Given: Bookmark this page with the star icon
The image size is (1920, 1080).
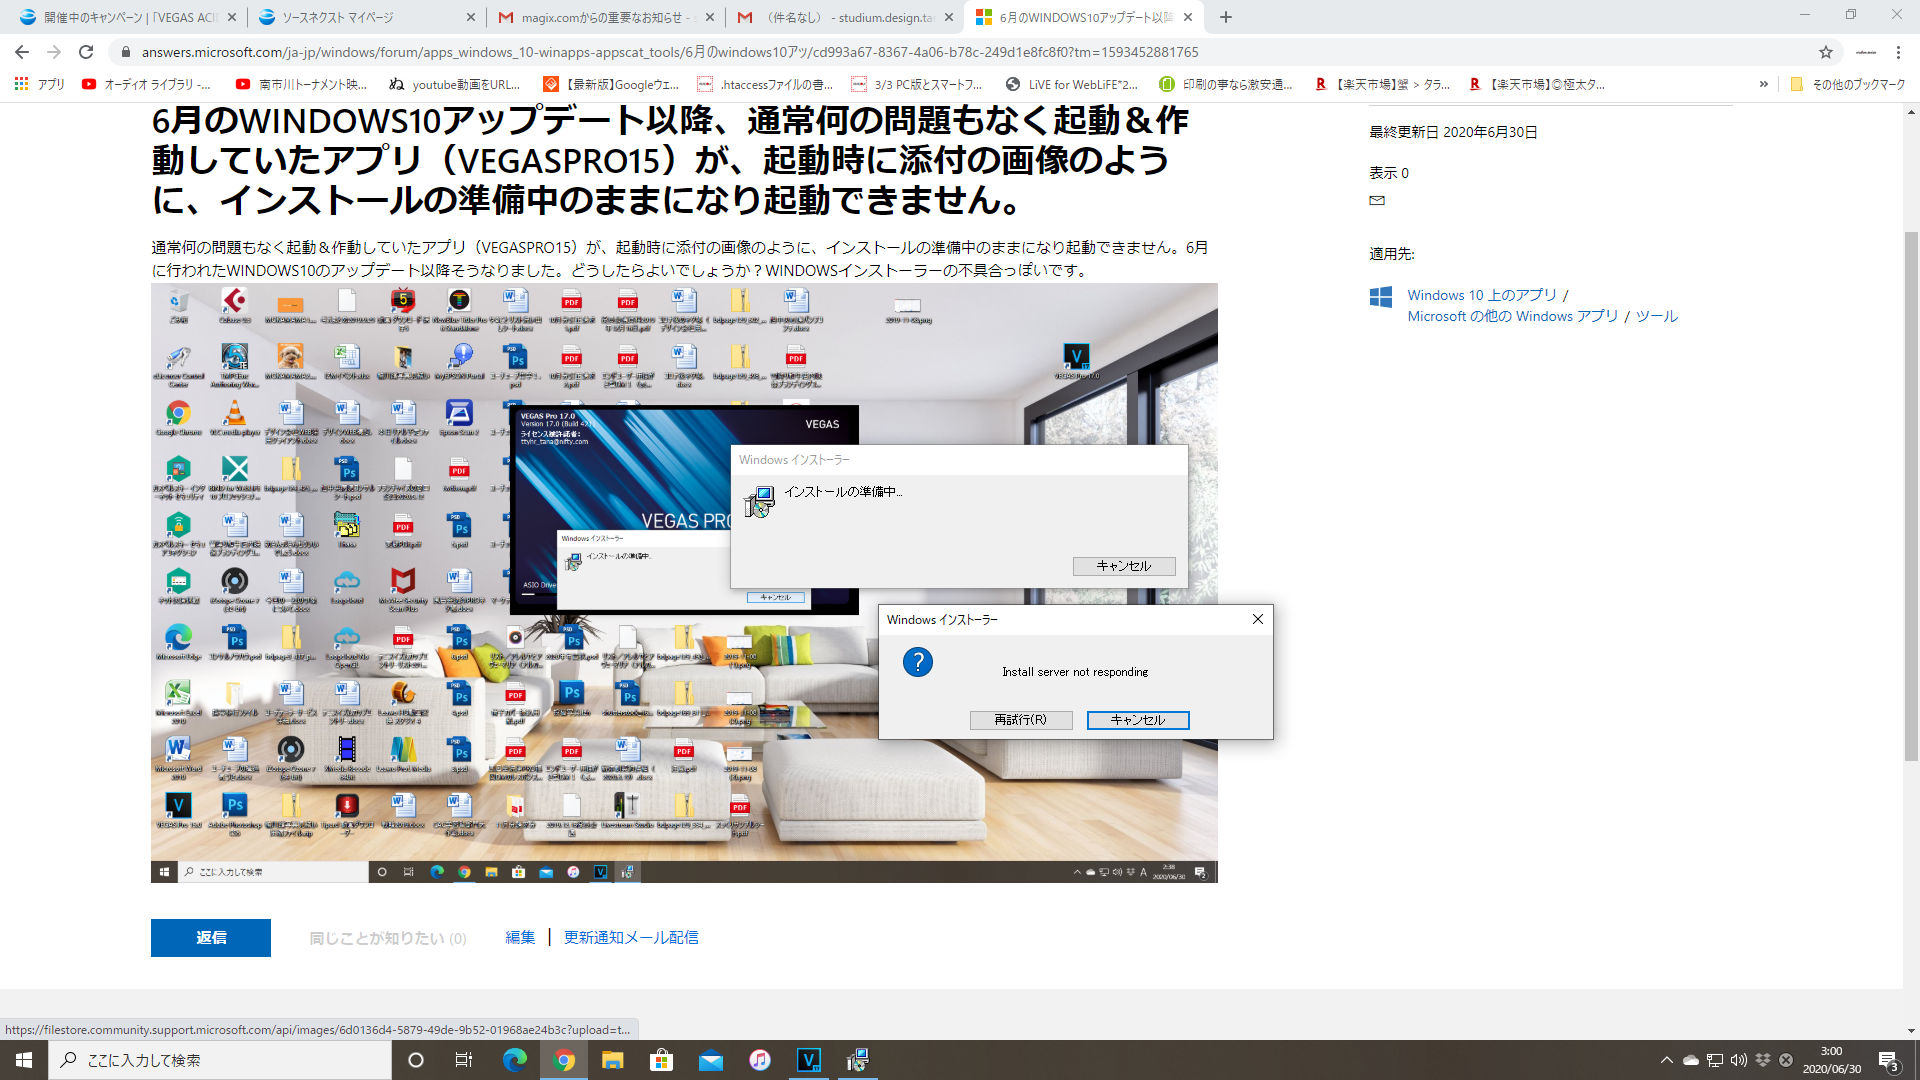Looking at the screenshot, I should (x=1826, y=52).
